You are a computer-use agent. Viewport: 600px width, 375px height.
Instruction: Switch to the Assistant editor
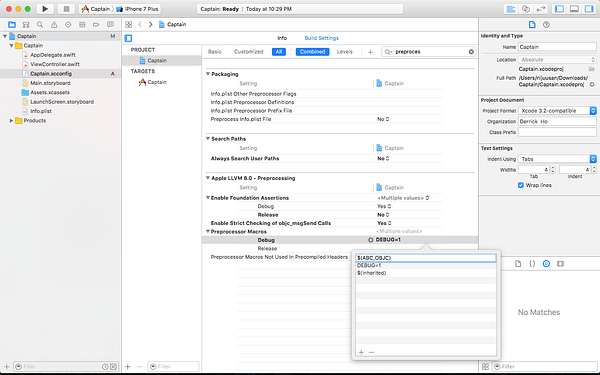point(526,9)
